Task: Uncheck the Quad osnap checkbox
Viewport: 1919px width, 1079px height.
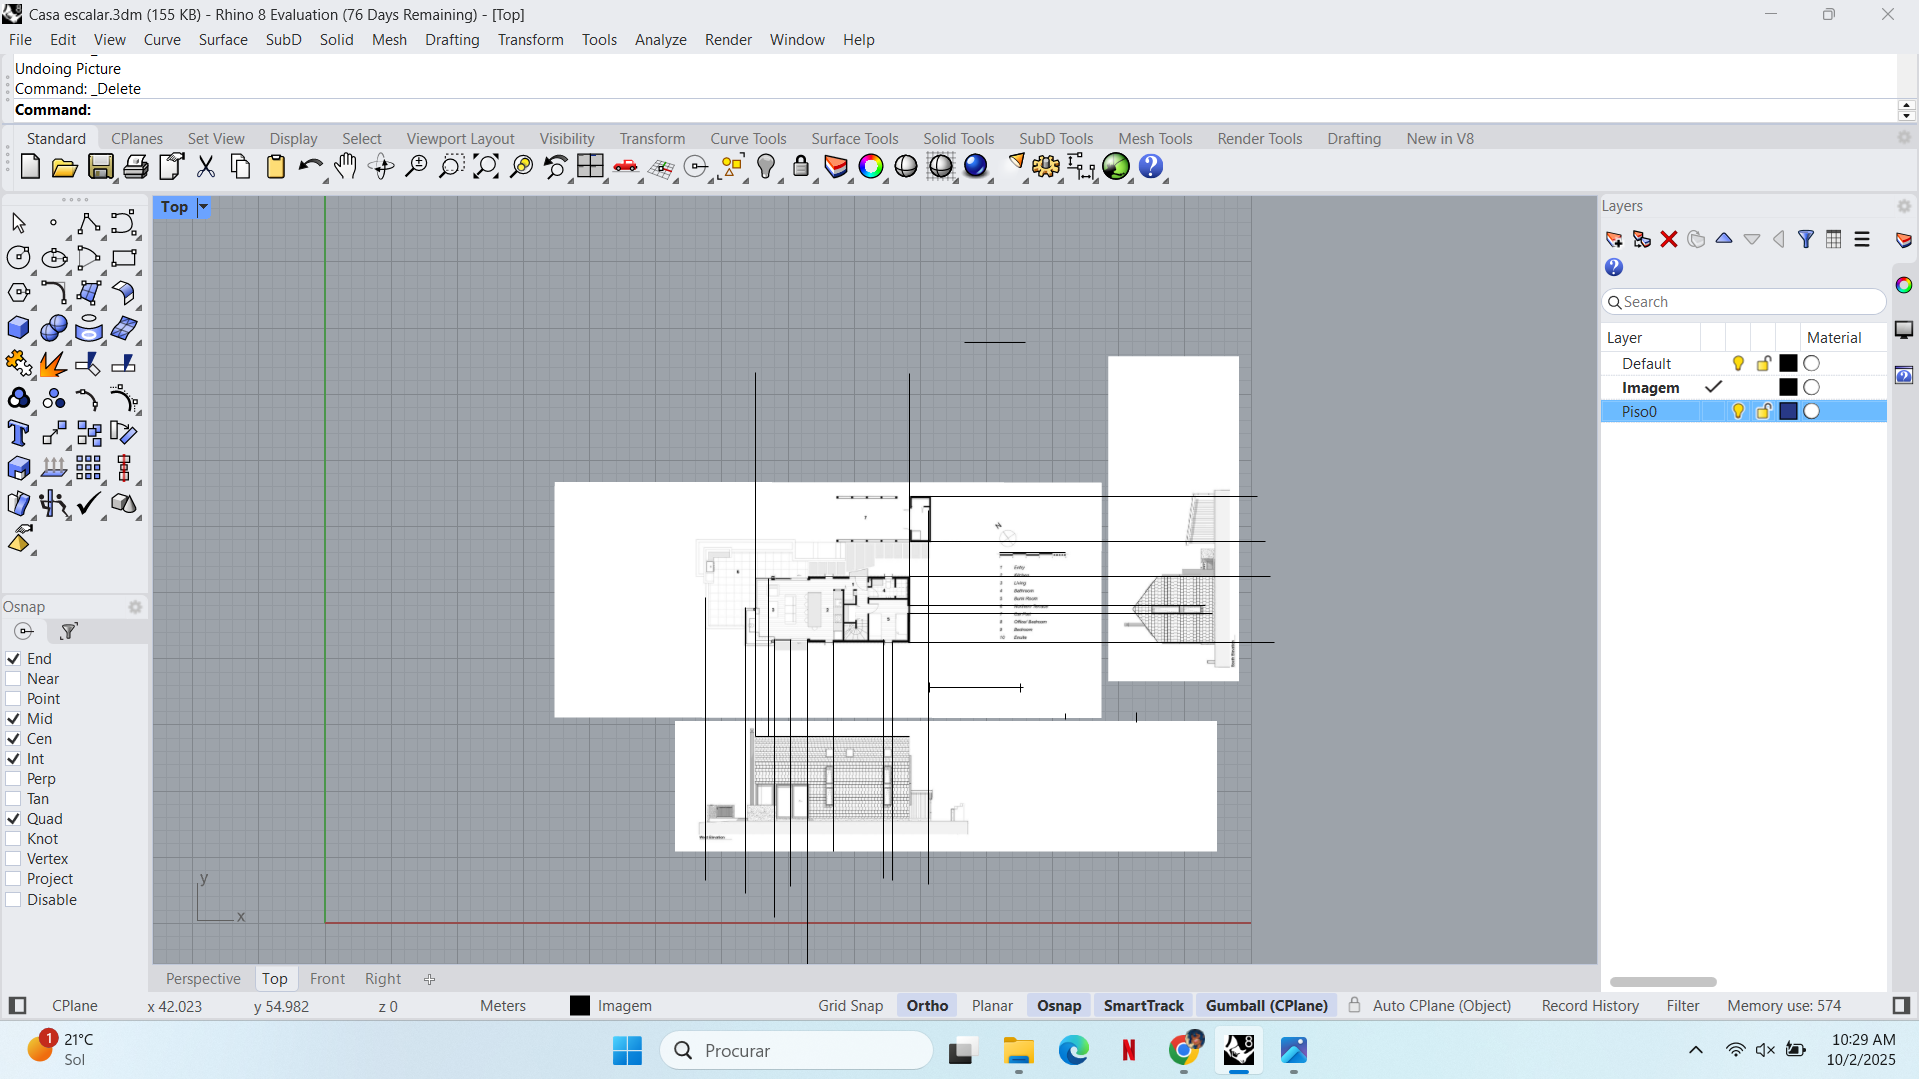Action: (14, 819)
